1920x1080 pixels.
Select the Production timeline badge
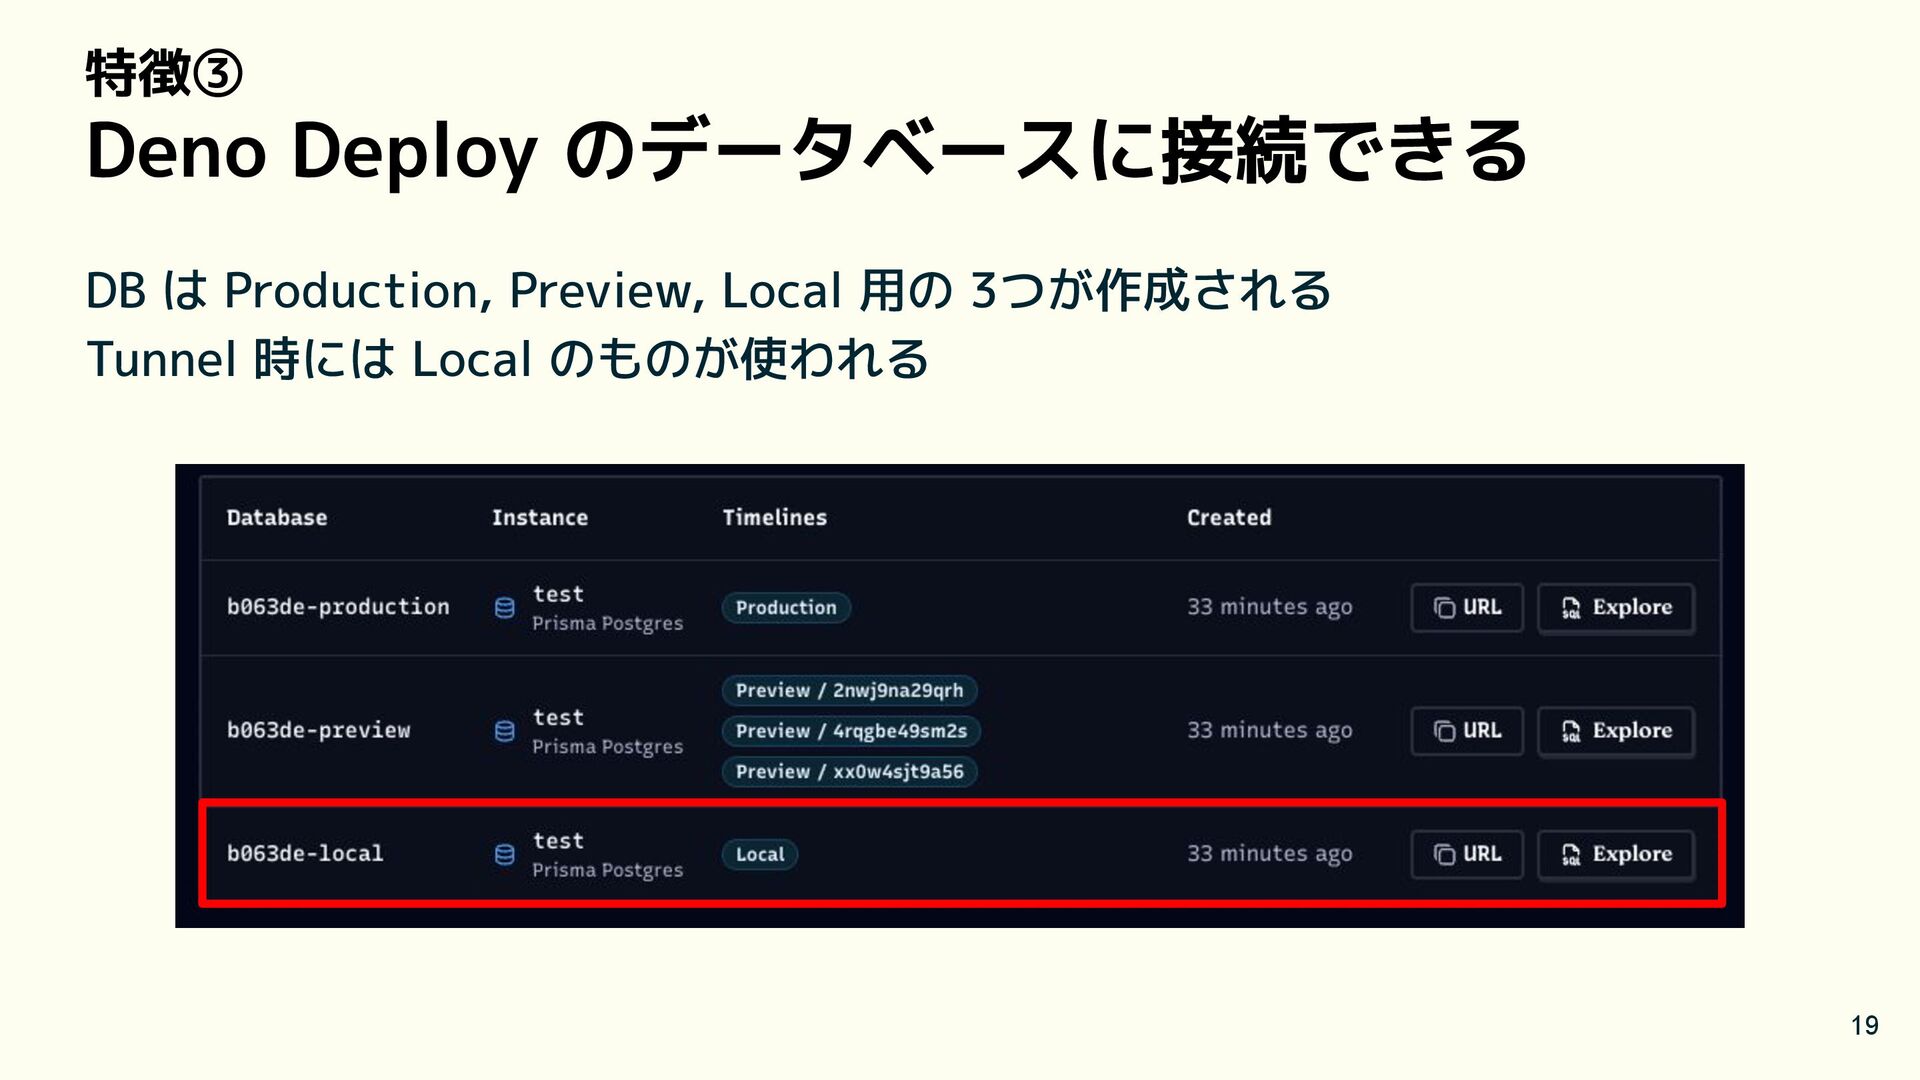pyautogui.click(x=786, y=608)
